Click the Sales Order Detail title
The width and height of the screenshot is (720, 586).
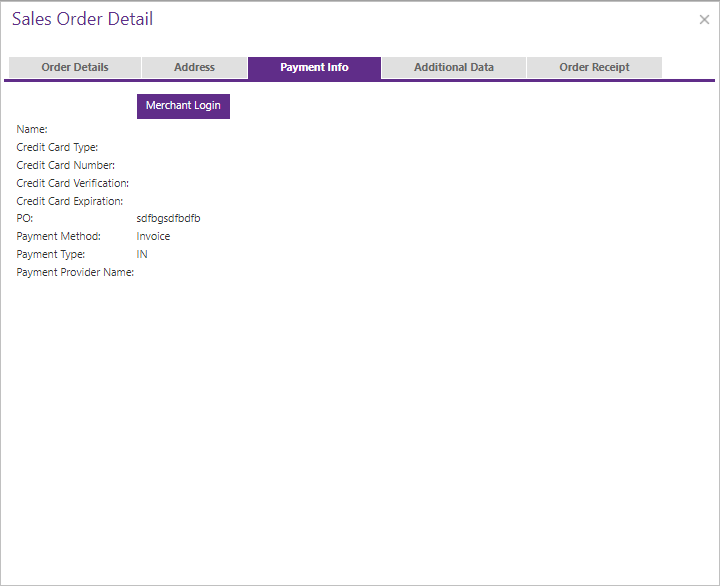82,19
